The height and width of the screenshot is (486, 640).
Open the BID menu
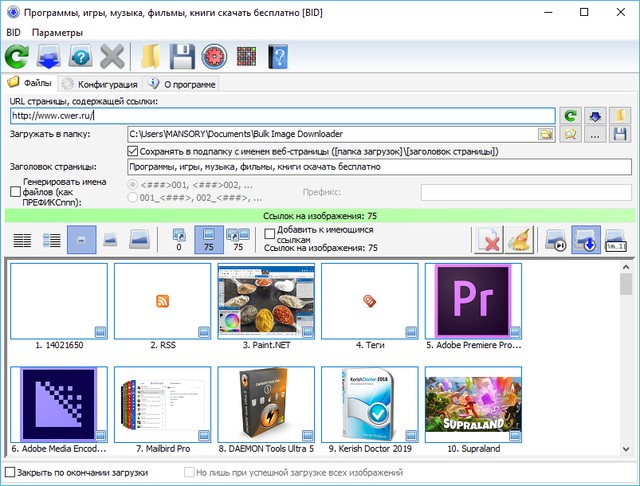point(13,33)
